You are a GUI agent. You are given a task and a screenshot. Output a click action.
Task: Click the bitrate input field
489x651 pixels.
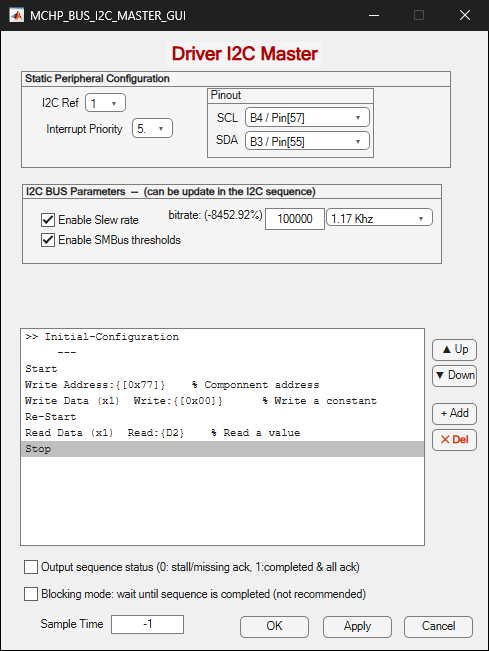(295, 219)
